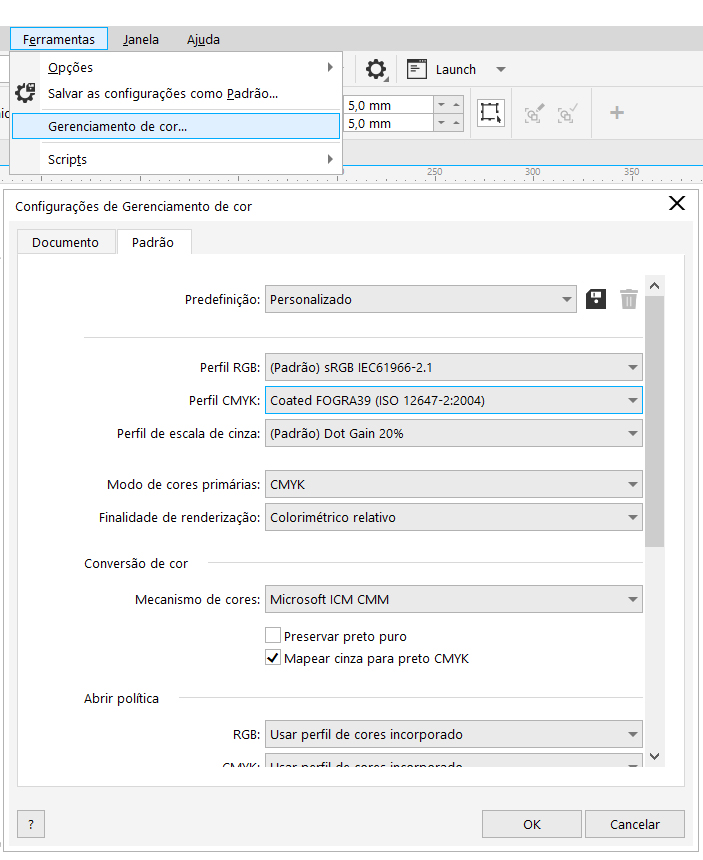Viewport: 703px width, 860px height.
Task: Switch to the Documento tab
Action: pyautogui.click(x=65, y=243)
